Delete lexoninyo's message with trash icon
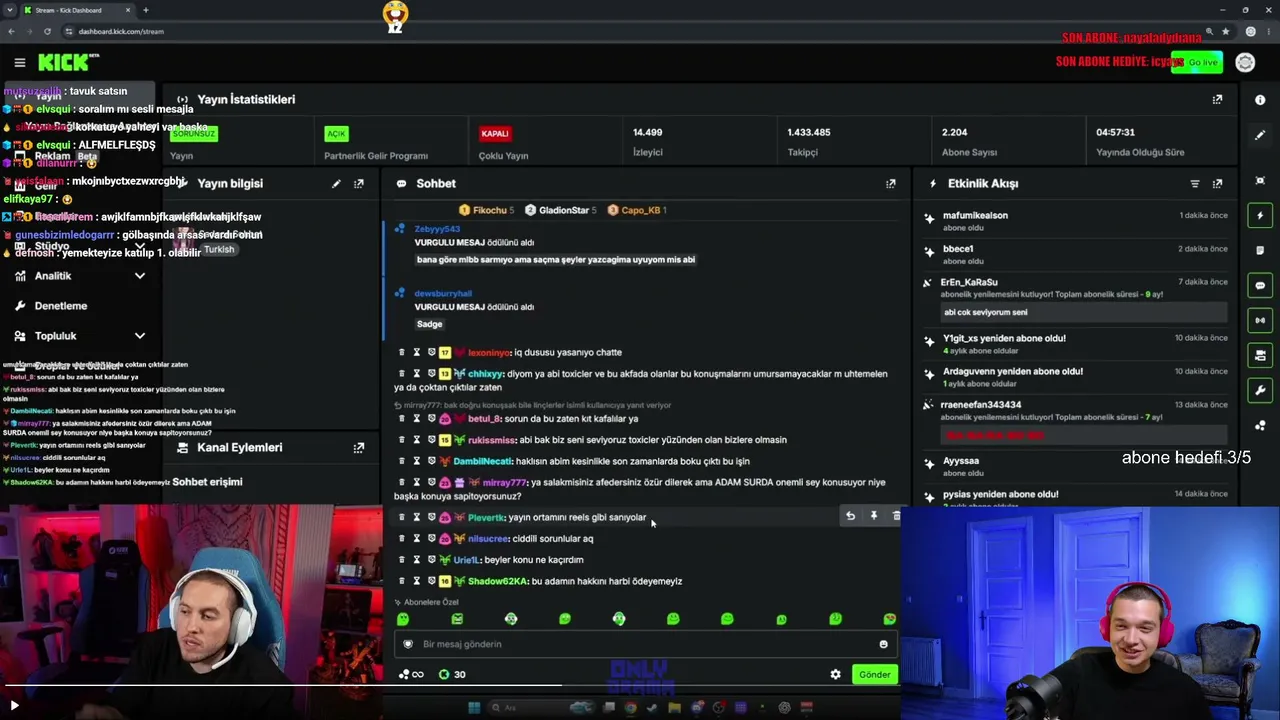 (402, 352)
